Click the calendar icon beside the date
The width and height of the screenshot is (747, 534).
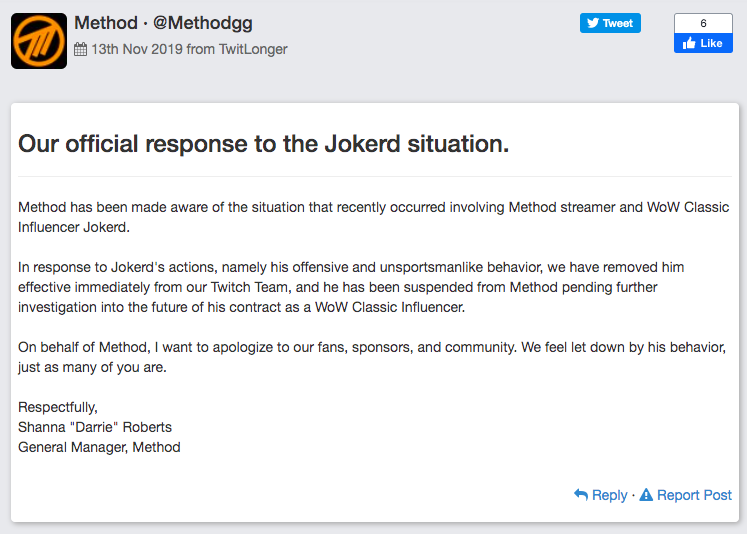(81, 49)
